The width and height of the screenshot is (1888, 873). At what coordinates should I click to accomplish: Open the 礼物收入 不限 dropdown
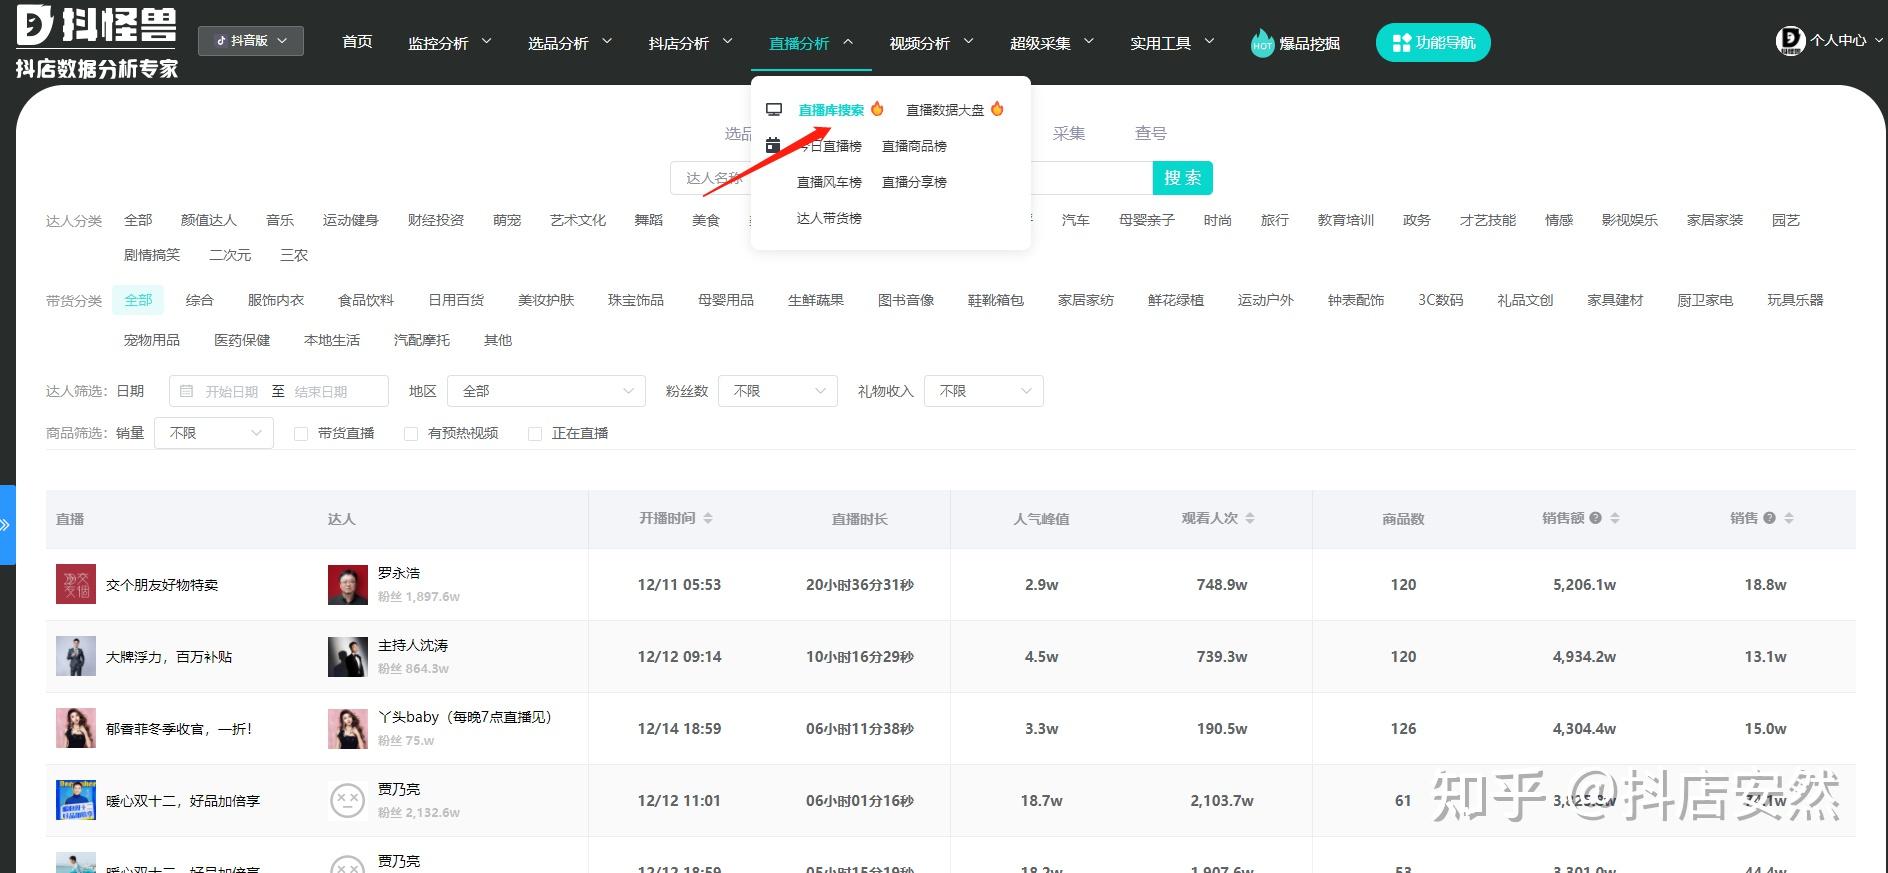pyautogui.click(x=984, y=391)
